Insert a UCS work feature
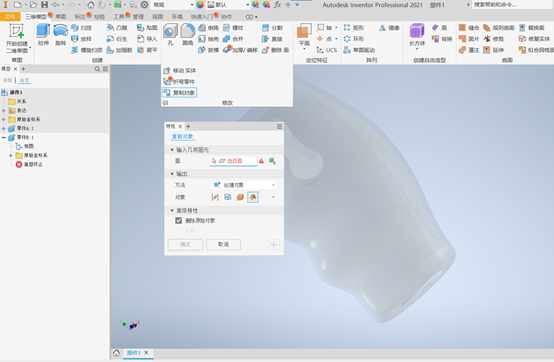Viewport: 554px width, 362px height. [327, 50]
